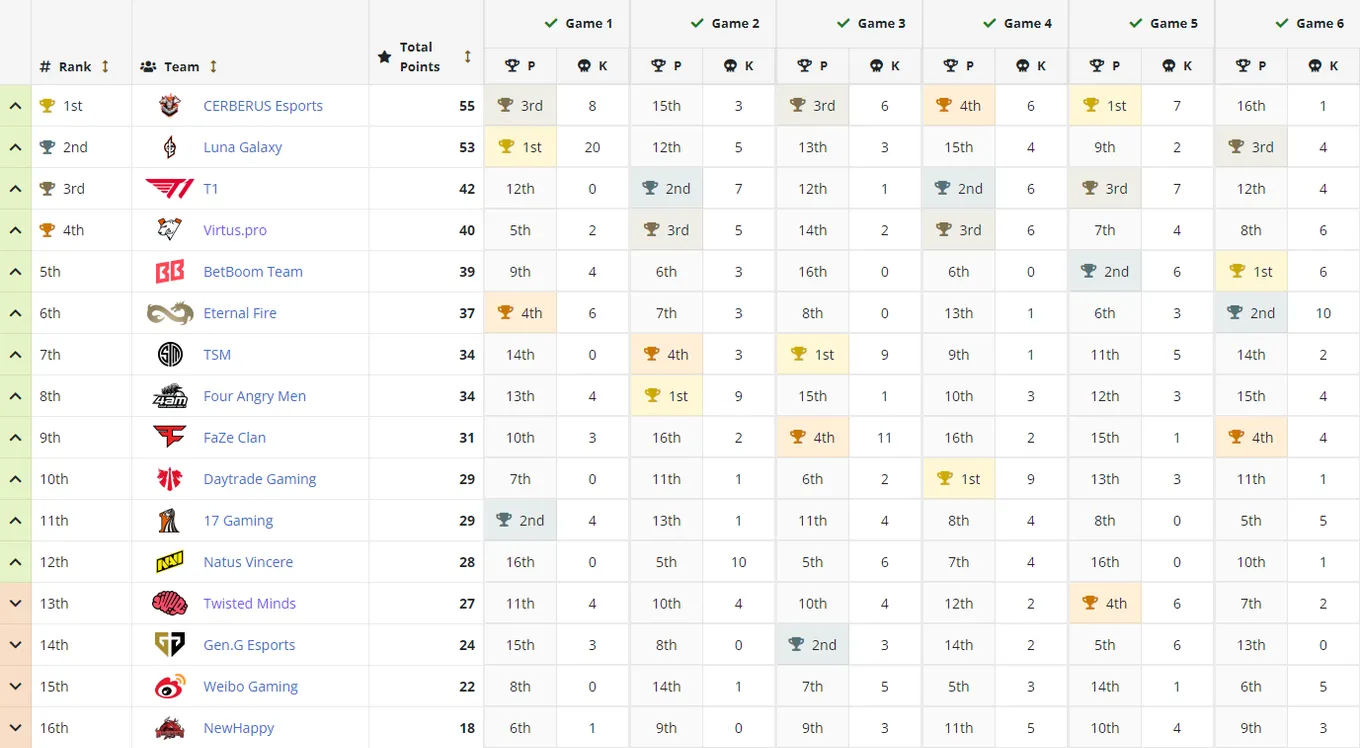
Task: Click the star icon beside Total Points
Action: pyautogui.click(x=384, y=57)
